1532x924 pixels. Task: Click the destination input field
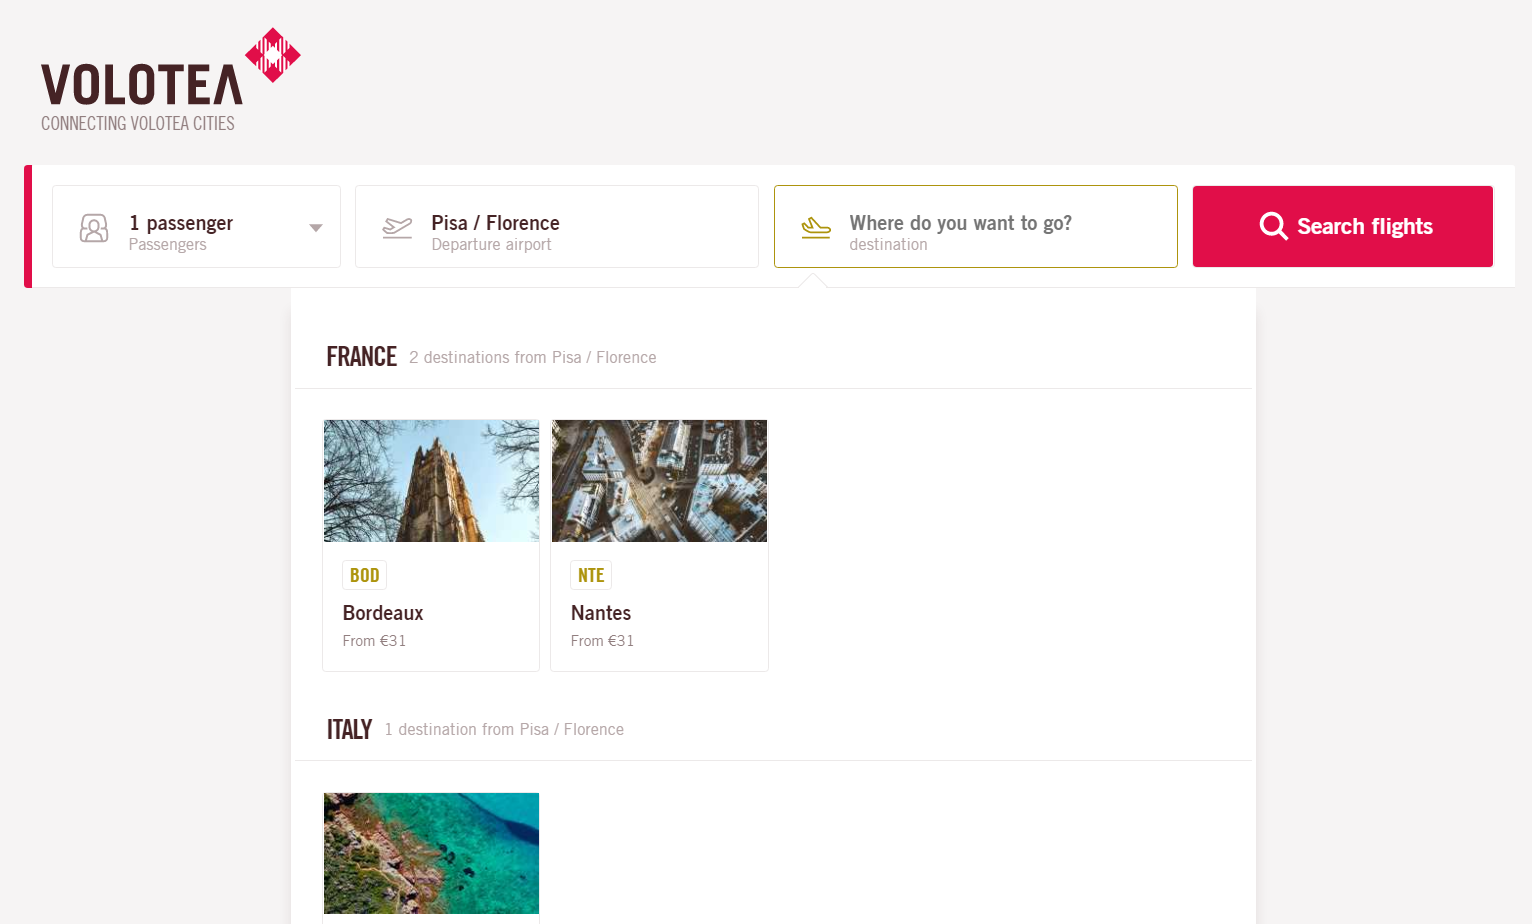click(976, 227)
